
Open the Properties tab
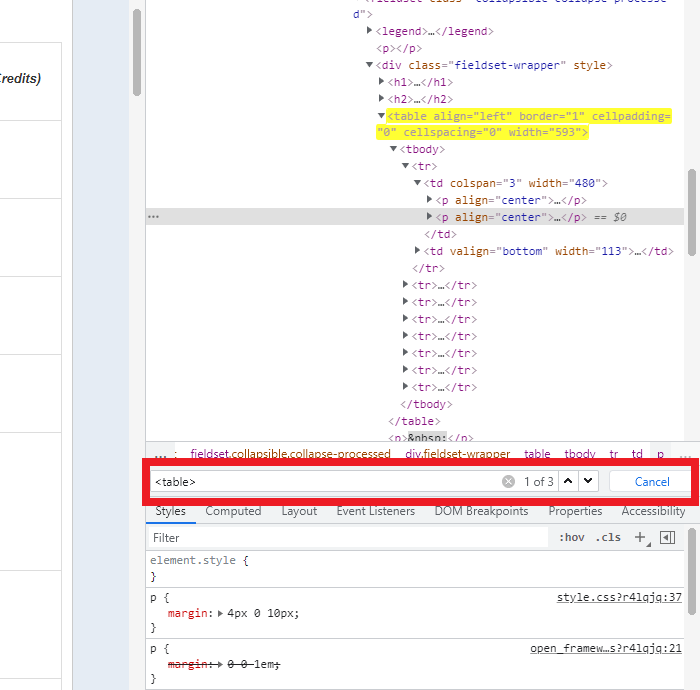tap(575, 511)
